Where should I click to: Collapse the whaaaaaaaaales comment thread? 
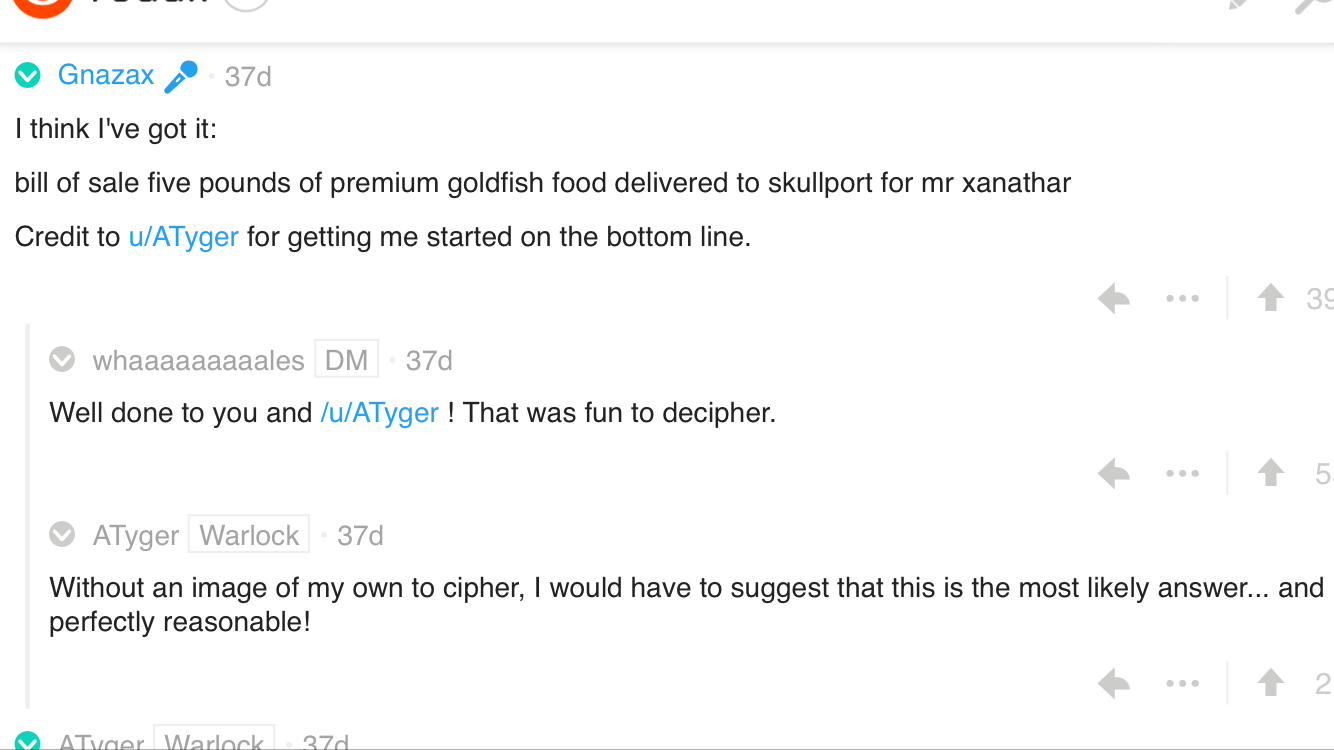pos(62,359)
